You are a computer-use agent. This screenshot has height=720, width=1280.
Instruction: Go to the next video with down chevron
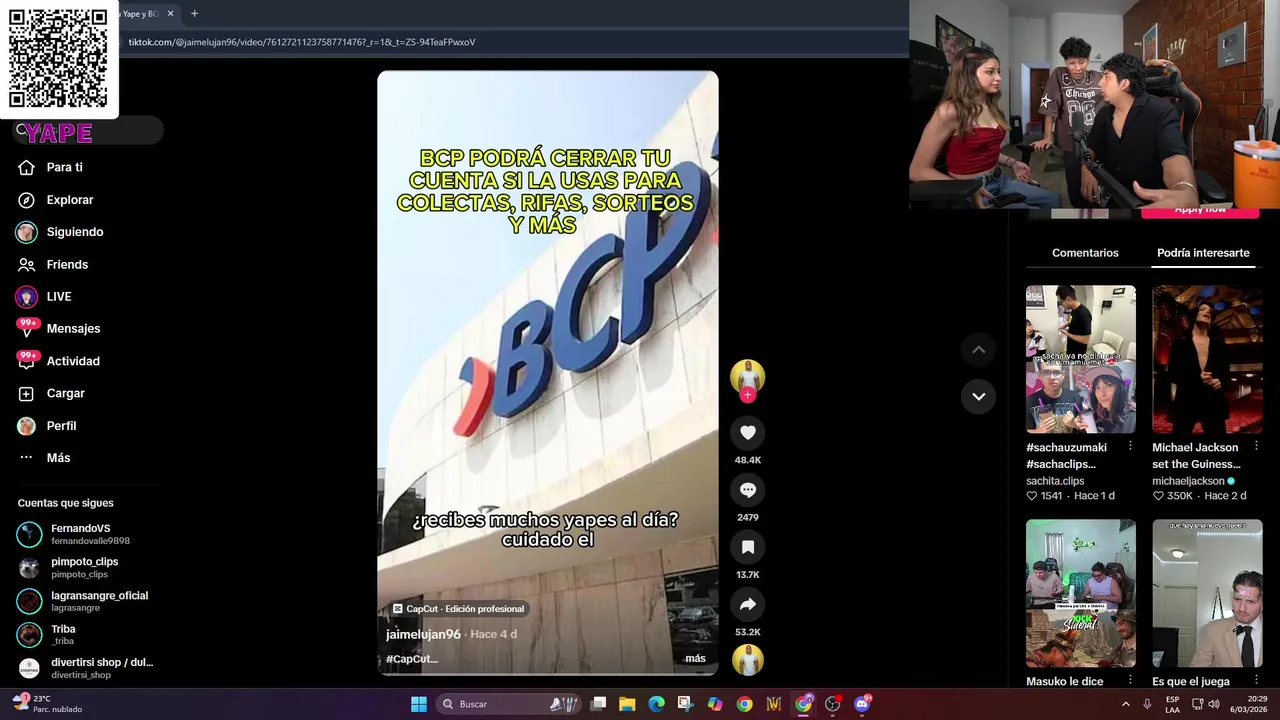point(979,396)
